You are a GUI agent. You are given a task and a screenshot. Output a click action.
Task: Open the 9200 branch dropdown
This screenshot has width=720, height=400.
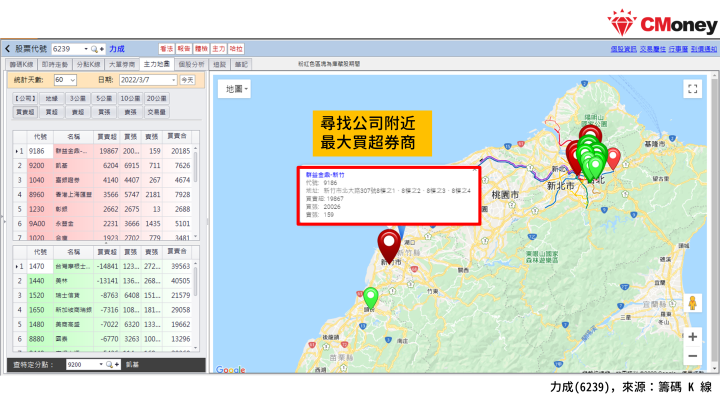[x=101, y=365]
